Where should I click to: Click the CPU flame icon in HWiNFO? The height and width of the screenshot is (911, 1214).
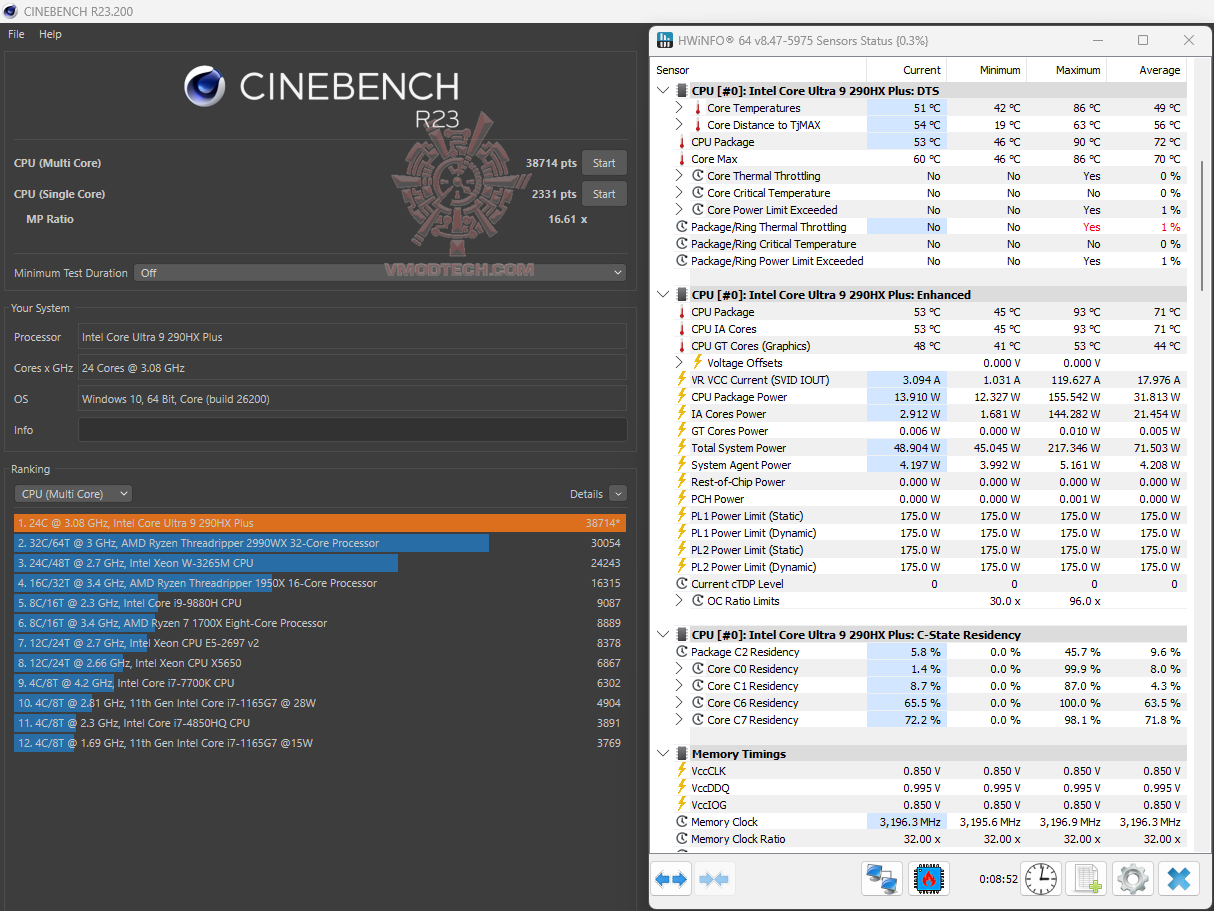tap(929, 879)
